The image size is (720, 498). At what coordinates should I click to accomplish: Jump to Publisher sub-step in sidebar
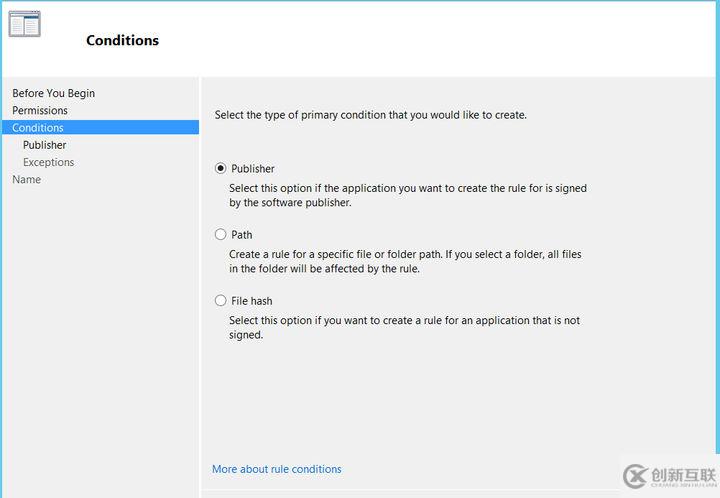tap(45, 145)
